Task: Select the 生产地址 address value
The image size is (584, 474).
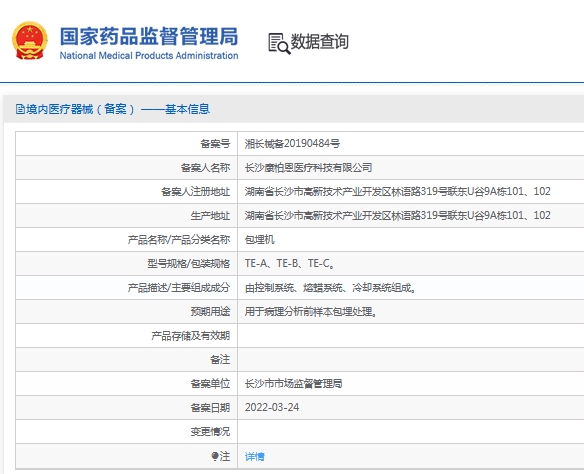Action: pyautogui.click(x=397, y=215)
